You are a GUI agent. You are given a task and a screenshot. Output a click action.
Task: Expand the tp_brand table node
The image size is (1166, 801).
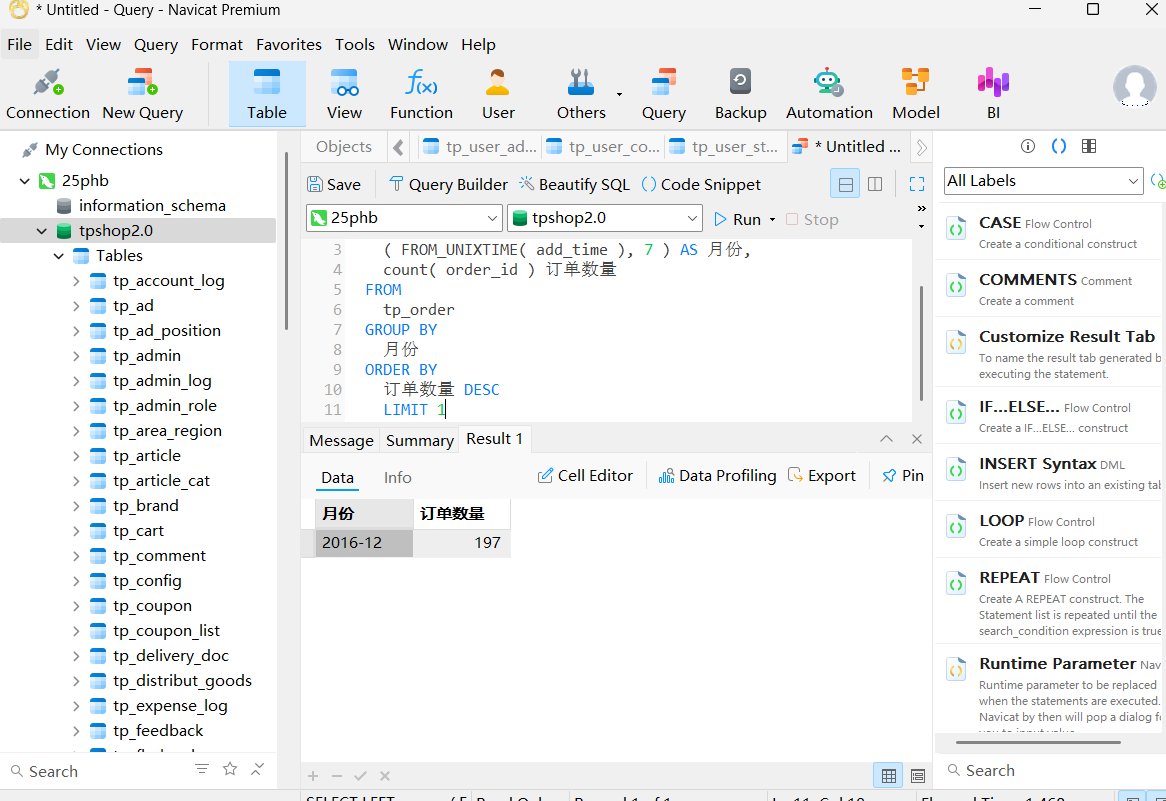tap(76, 506)
